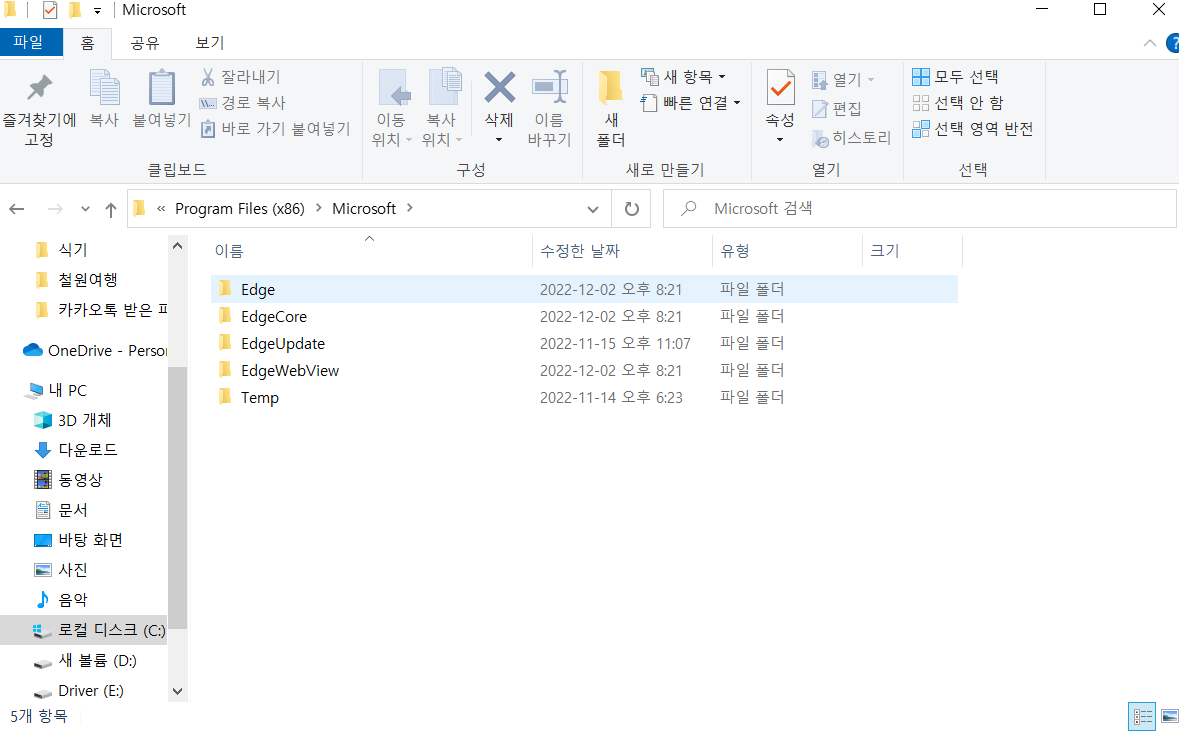Create a New folder (새 폴더)
The image size is (1179, 732).
pos(611,108)
